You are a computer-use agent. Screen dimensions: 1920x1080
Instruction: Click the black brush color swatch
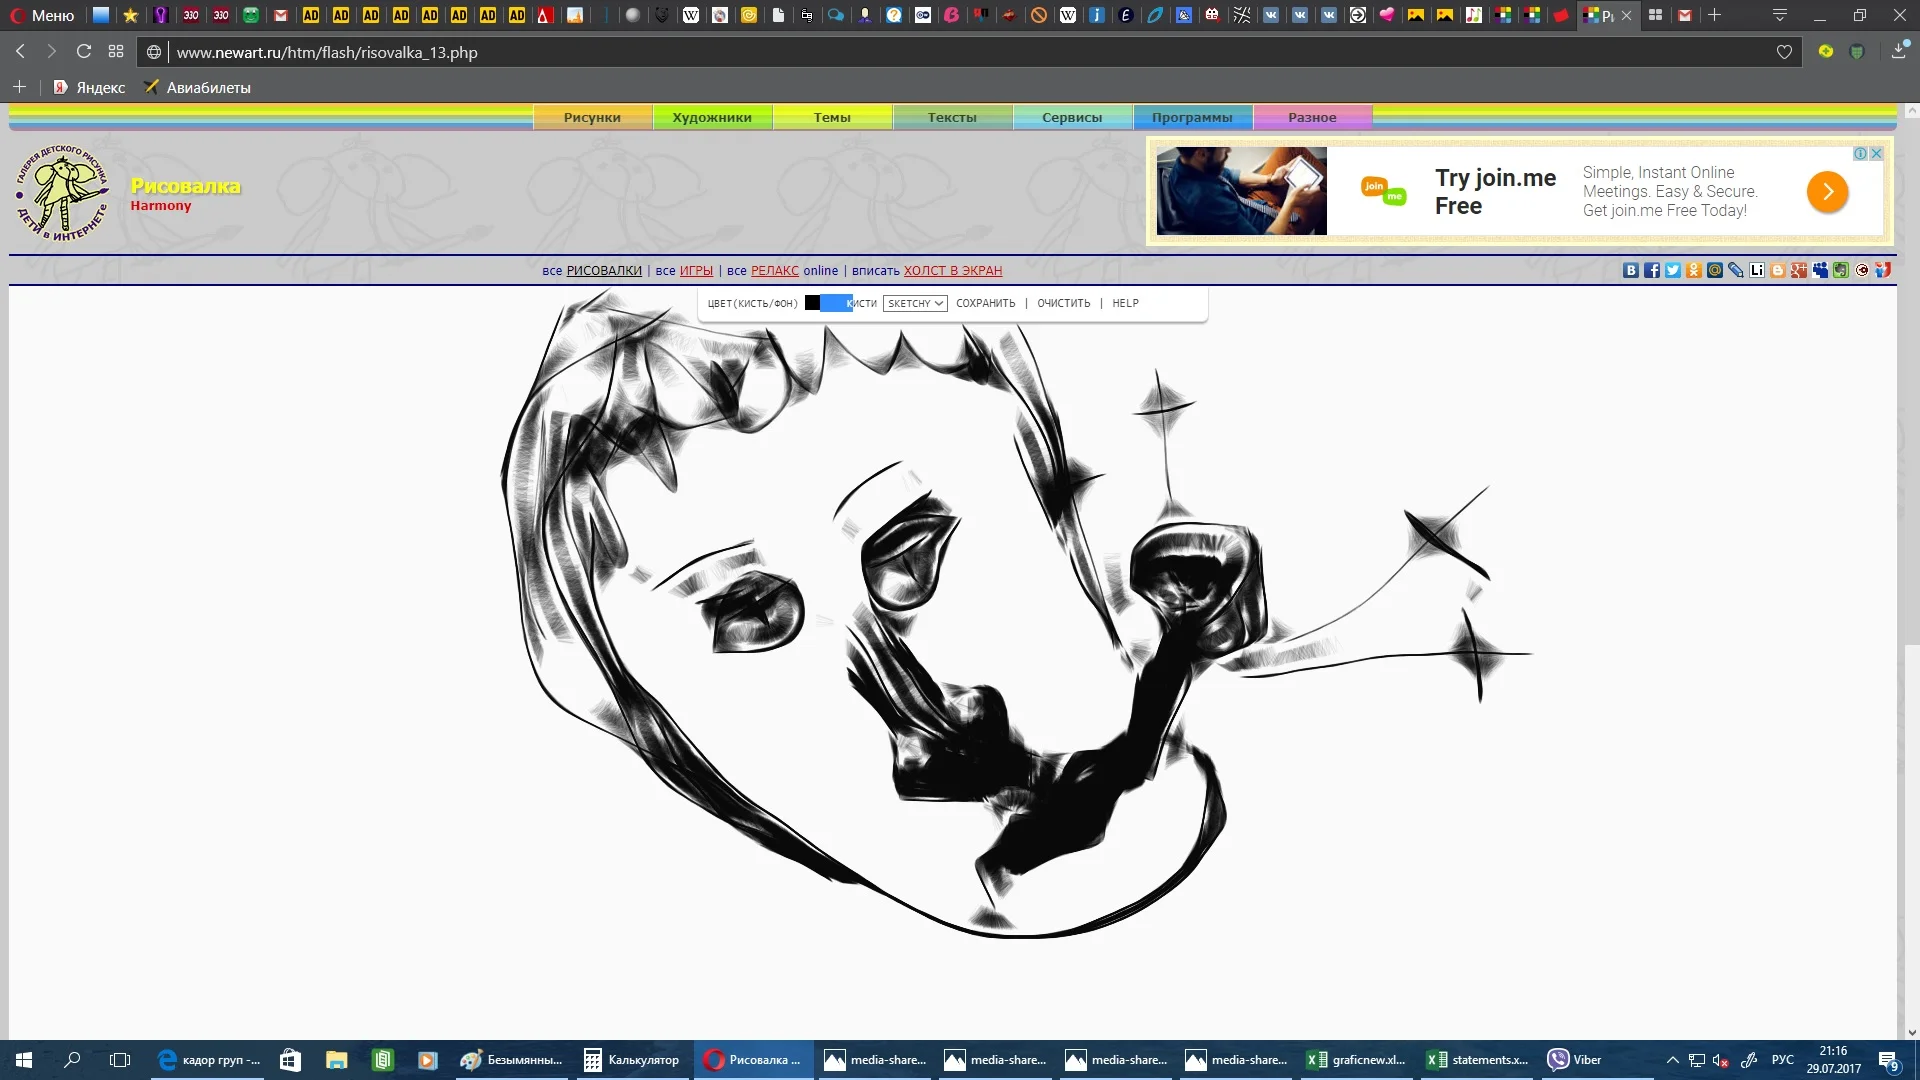(x=812, y=303)
